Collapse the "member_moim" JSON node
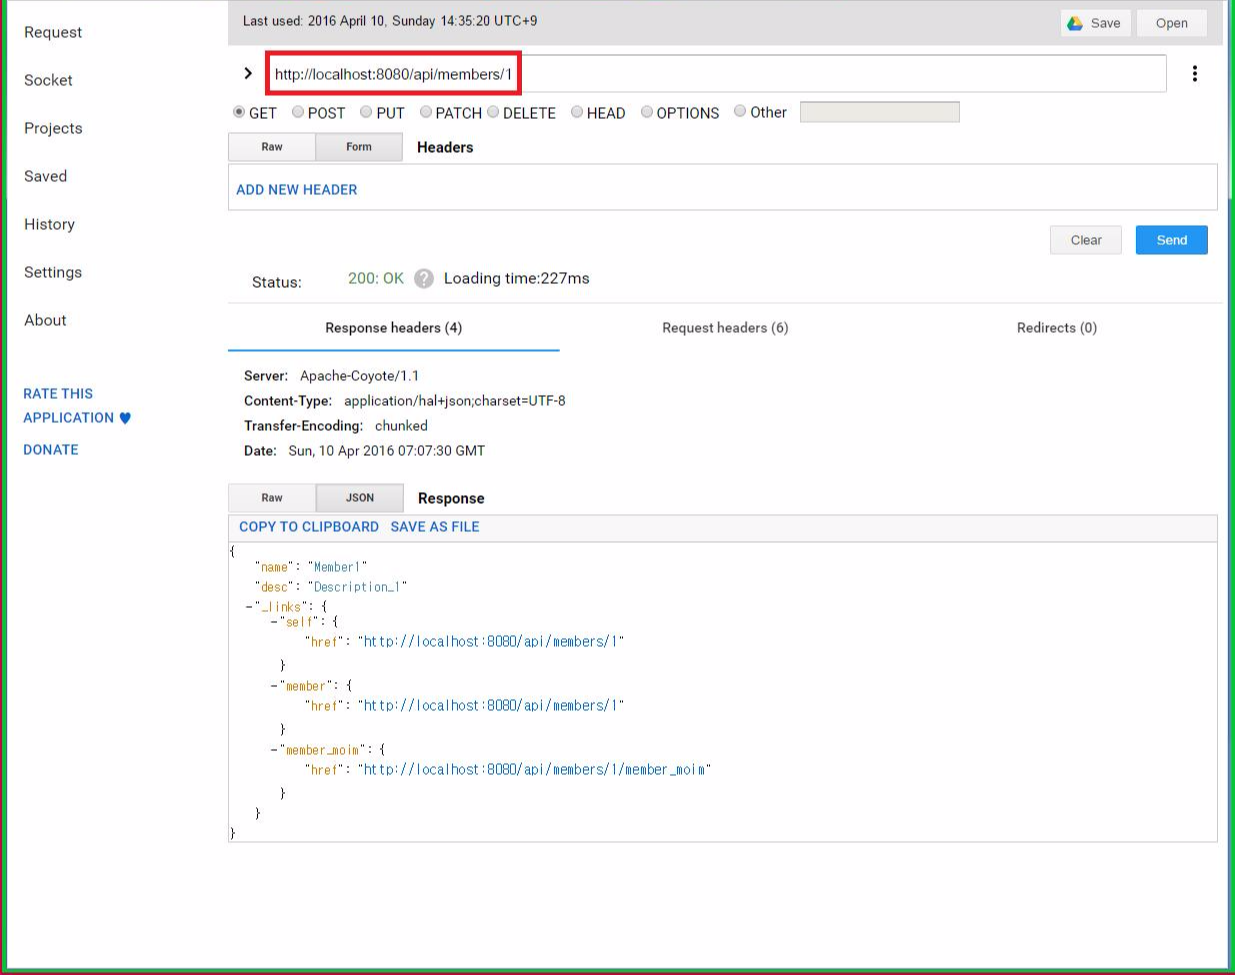1235x975 pixels. click(273, 750)
